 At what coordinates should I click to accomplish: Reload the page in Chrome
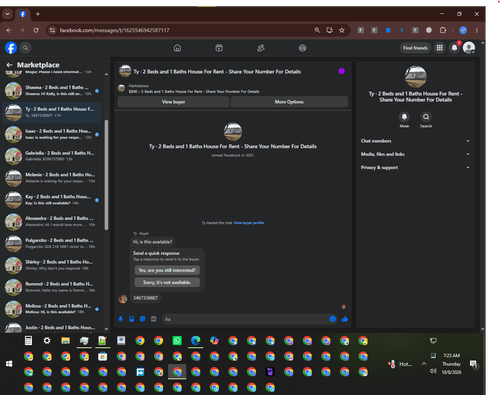tap(36, 30)
